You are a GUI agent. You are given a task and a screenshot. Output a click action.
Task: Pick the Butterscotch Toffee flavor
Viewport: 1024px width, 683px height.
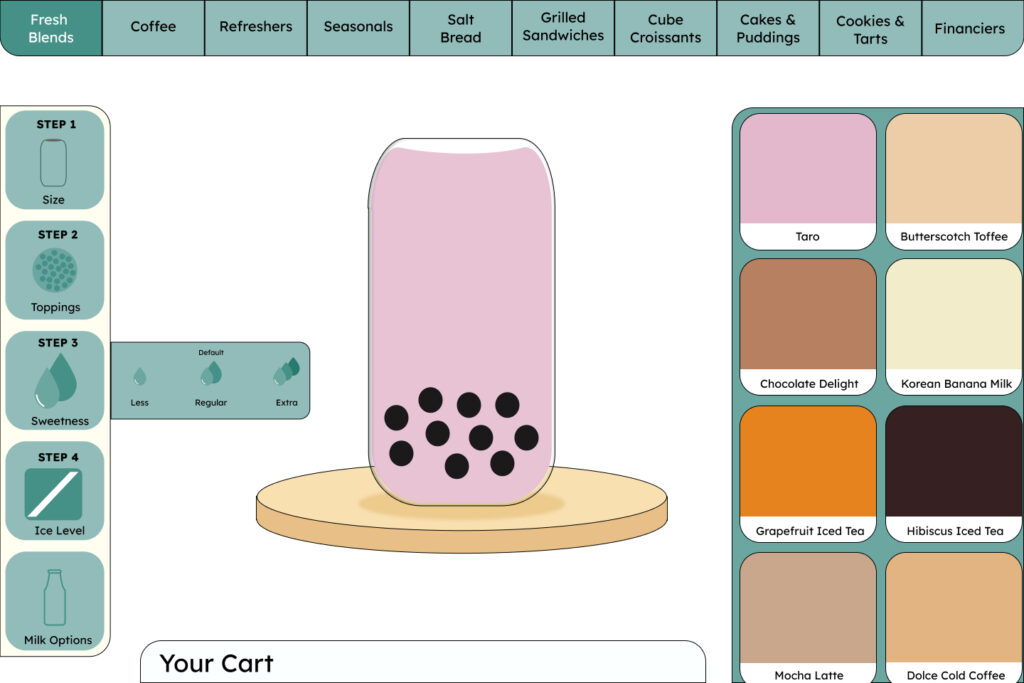tap(954, 181)
